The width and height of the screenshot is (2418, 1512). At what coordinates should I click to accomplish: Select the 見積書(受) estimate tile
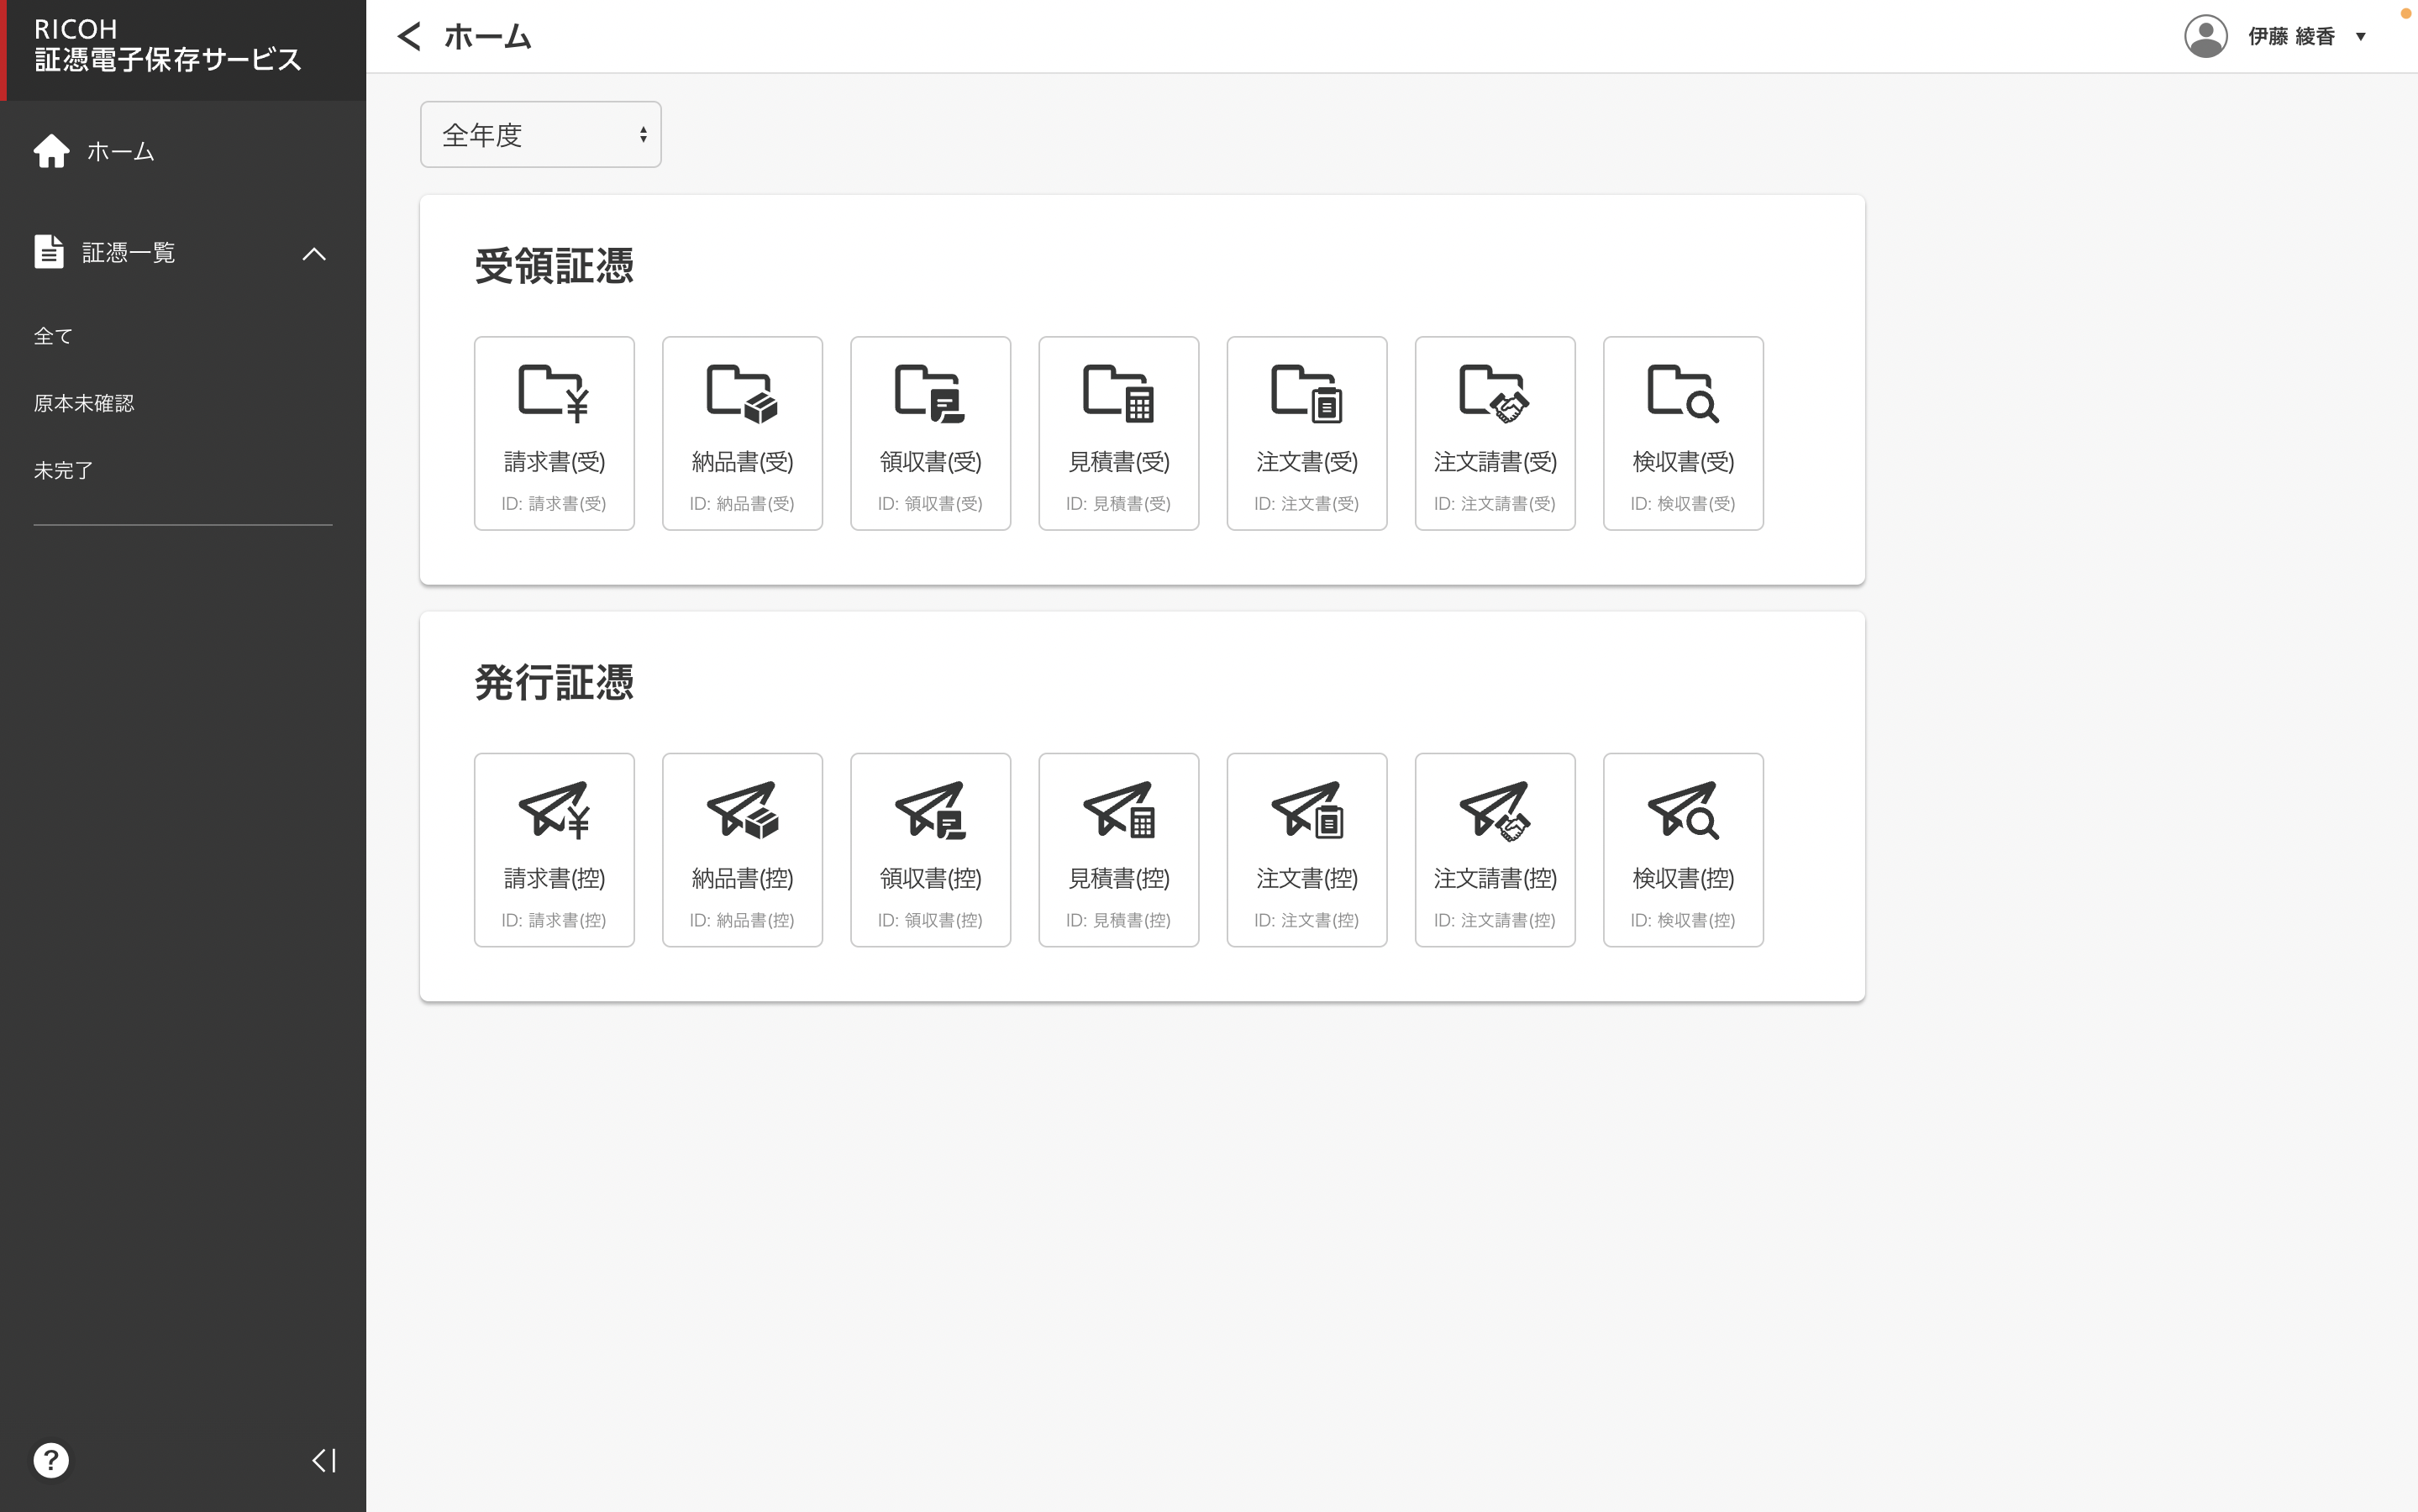[1118, 432]
